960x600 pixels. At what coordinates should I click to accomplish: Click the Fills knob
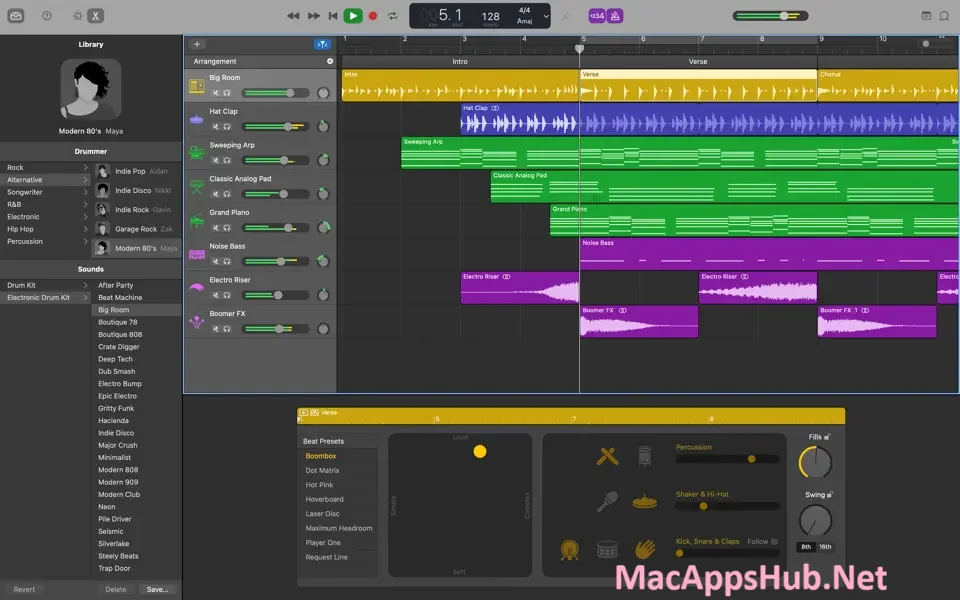tap(815, 462)
